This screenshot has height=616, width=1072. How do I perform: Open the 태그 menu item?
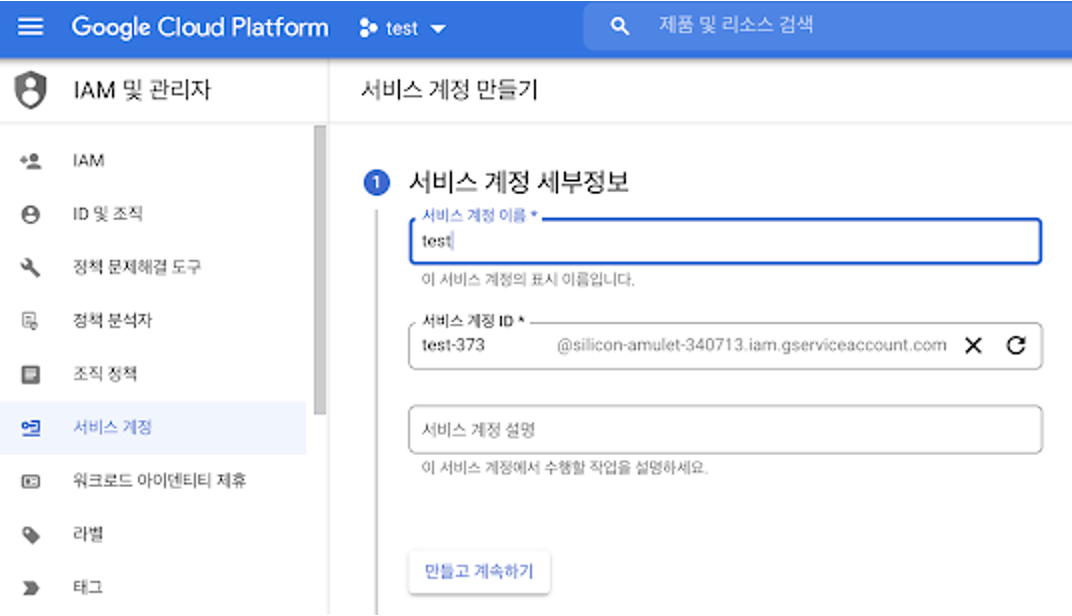[153, 588]
